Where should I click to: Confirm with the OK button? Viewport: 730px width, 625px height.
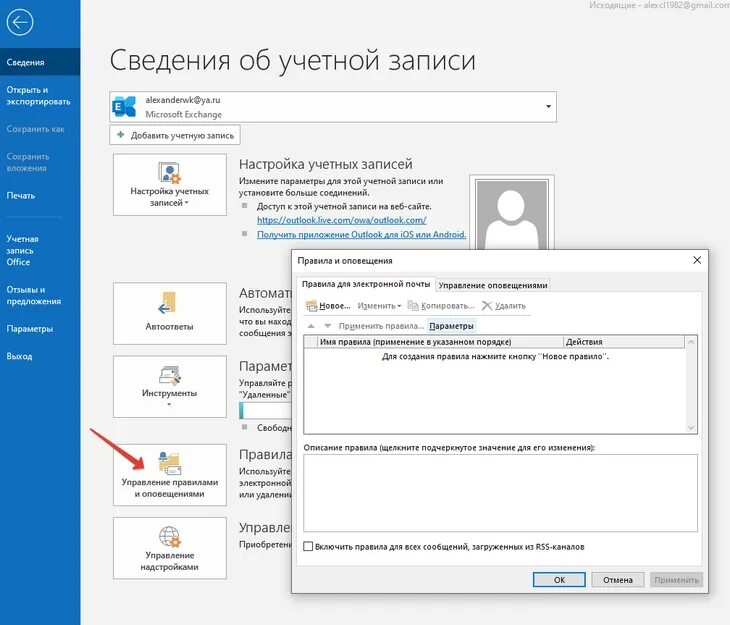(x=559, y=580)
